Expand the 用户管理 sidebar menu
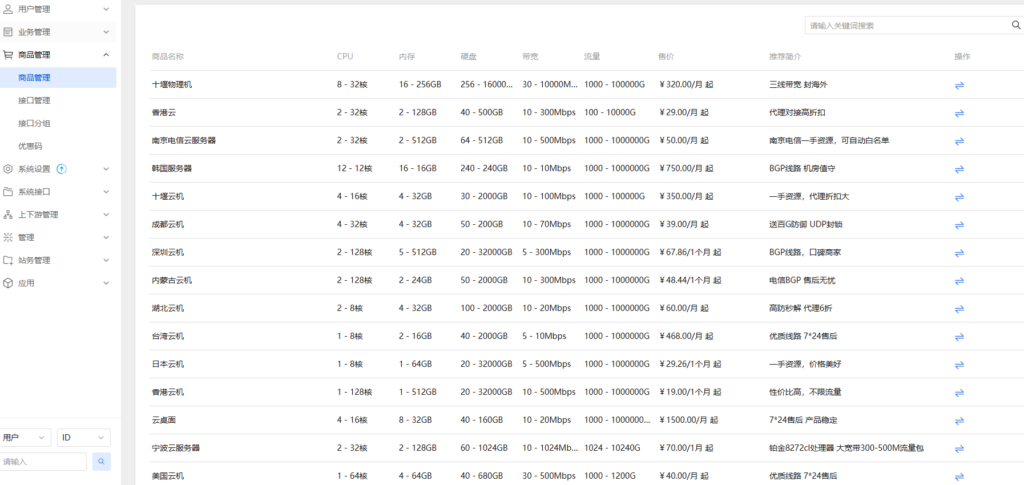Screen dimensions: 1024x485 58,9
